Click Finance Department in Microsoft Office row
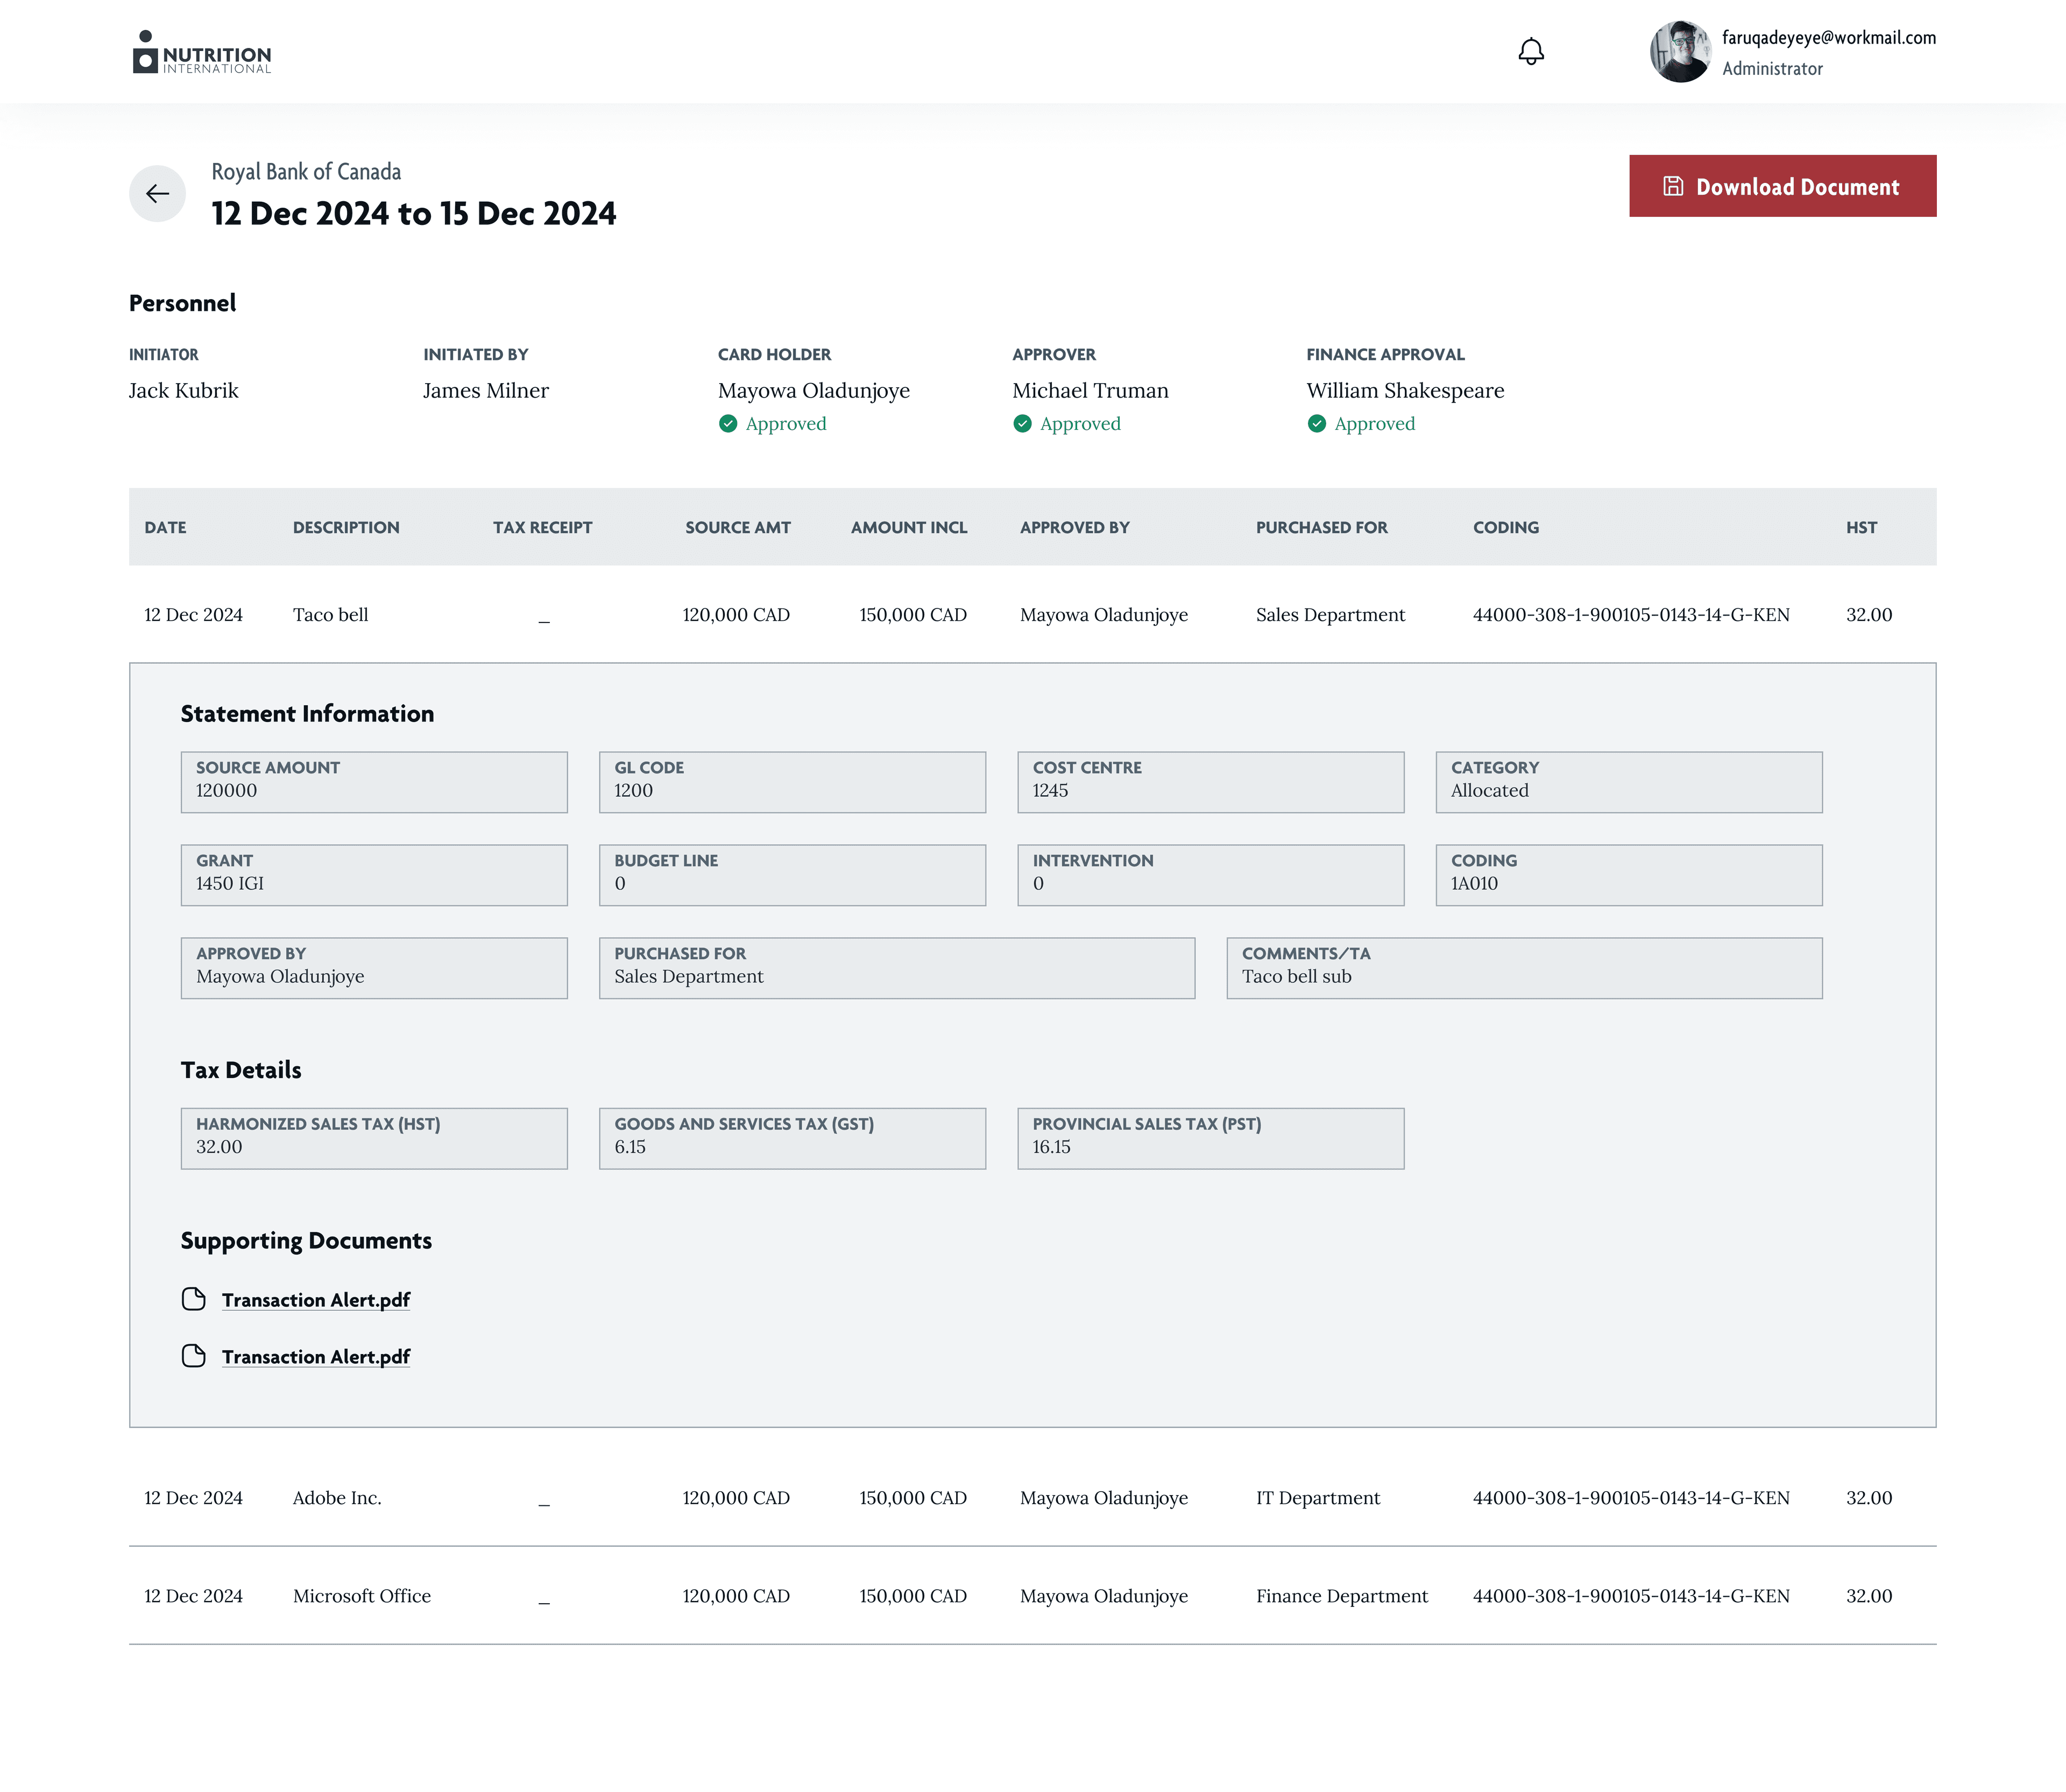This screenshot has height=1792, width=2066. tap(1342, 1596)
